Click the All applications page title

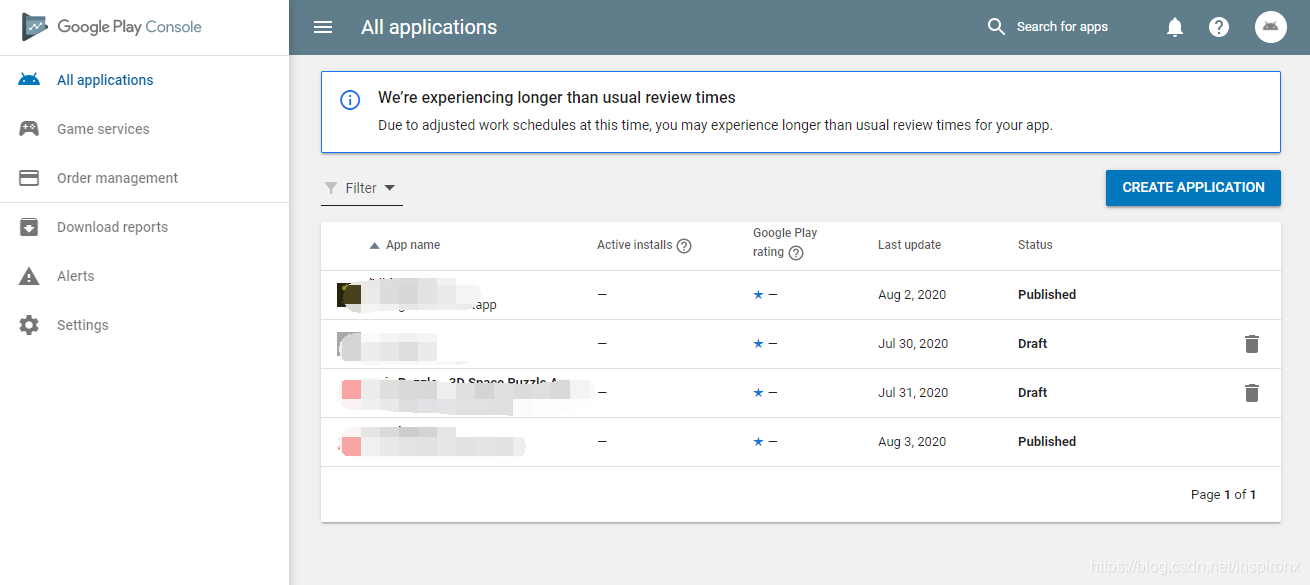[x=429, y=28]
